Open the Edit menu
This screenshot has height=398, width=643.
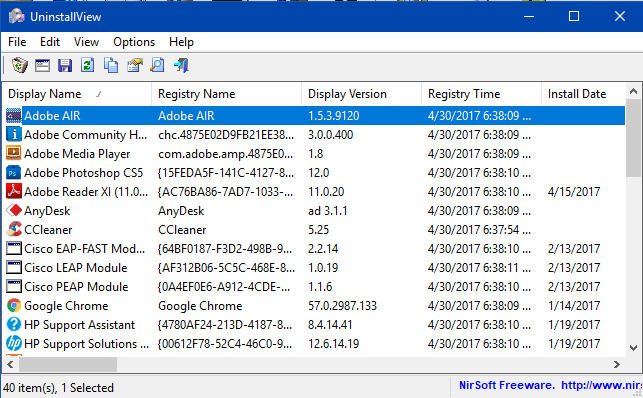[50, 42]
